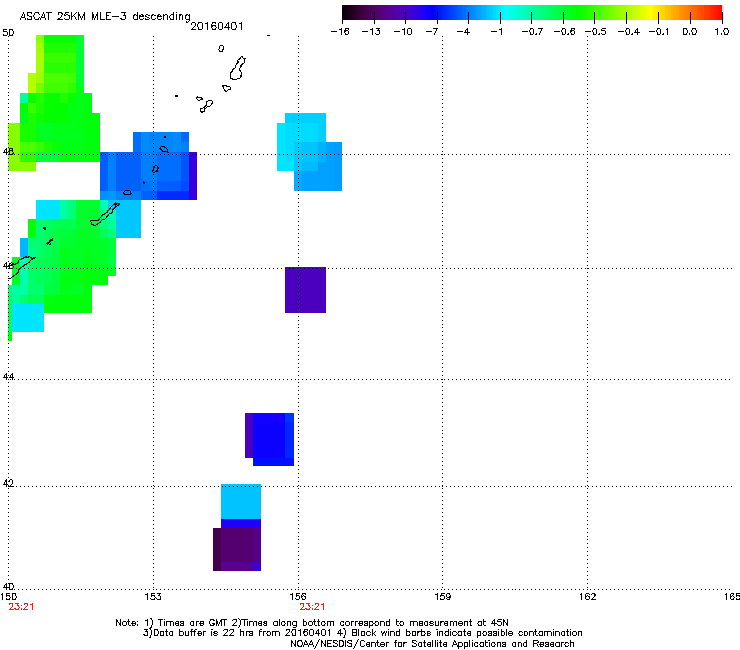740x650 pixels.
Task: Click the color bar label '-0.1'
Action: click(x=659, y=32)
